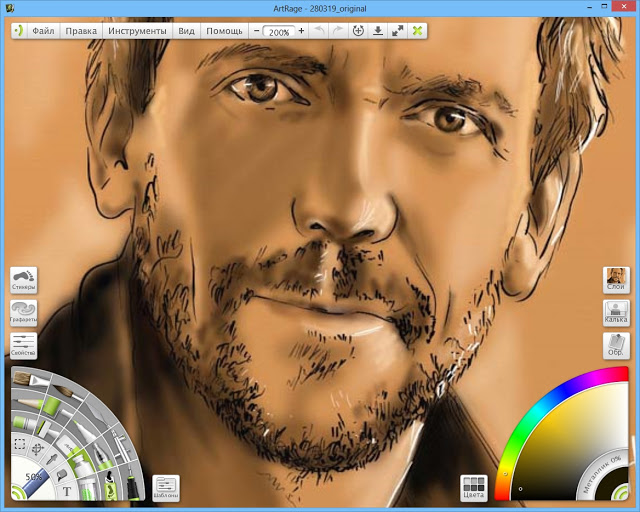Select the Airbrush tool
This screenshot has height=512, width=640.
(x=121, y=444)
